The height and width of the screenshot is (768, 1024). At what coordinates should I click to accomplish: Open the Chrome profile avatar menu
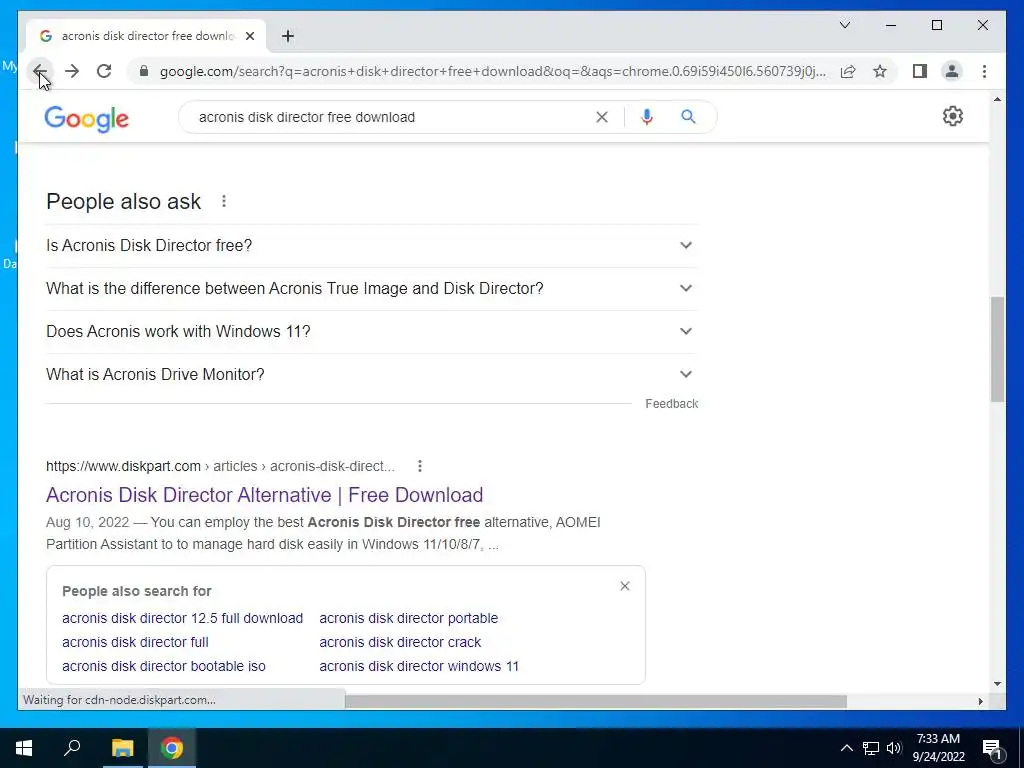click(x=952, y=71)
